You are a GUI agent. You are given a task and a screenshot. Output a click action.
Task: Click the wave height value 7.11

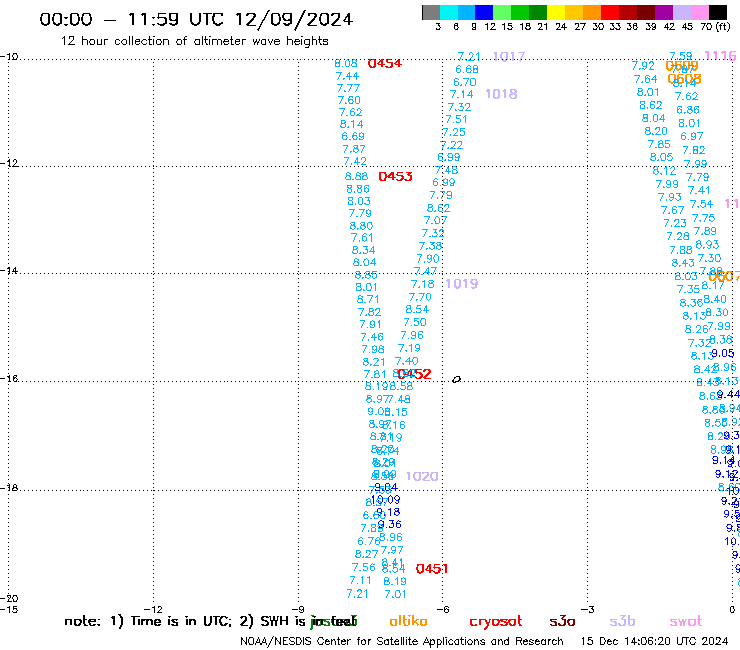click(361, 580)
